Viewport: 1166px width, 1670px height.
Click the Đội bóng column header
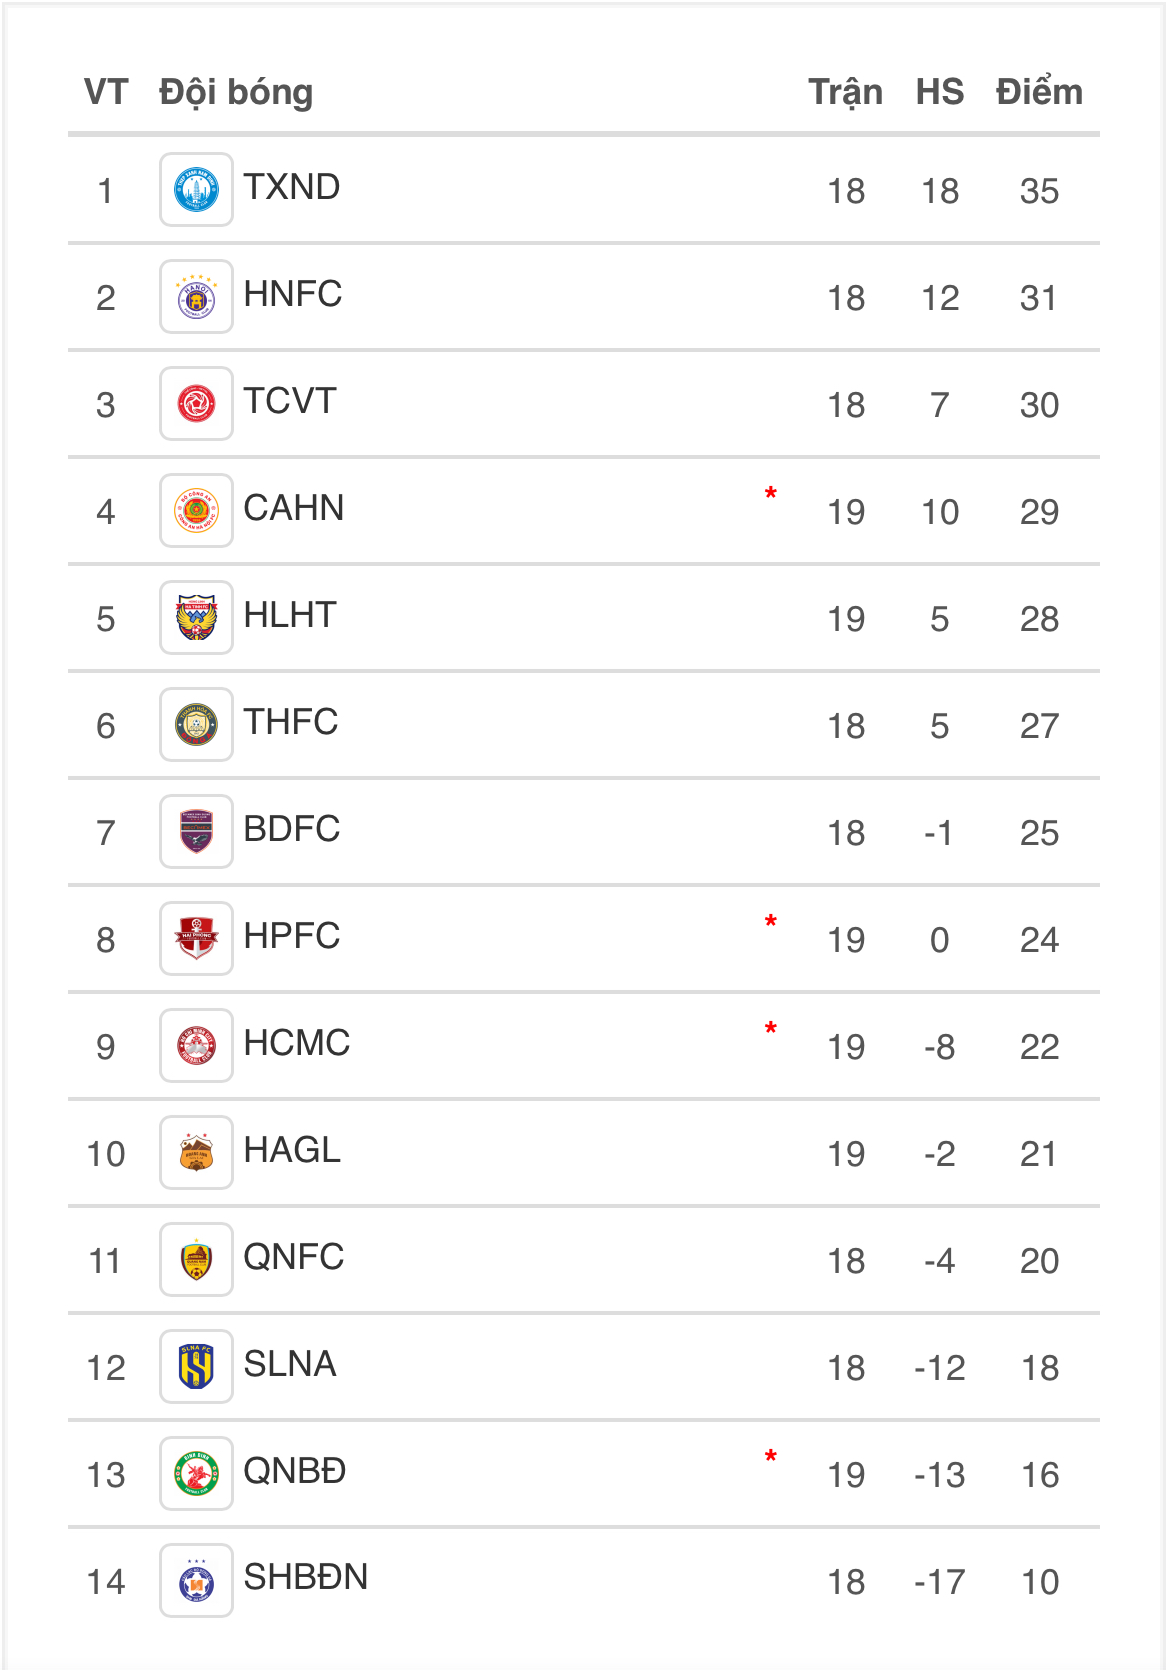click(236, 93)
